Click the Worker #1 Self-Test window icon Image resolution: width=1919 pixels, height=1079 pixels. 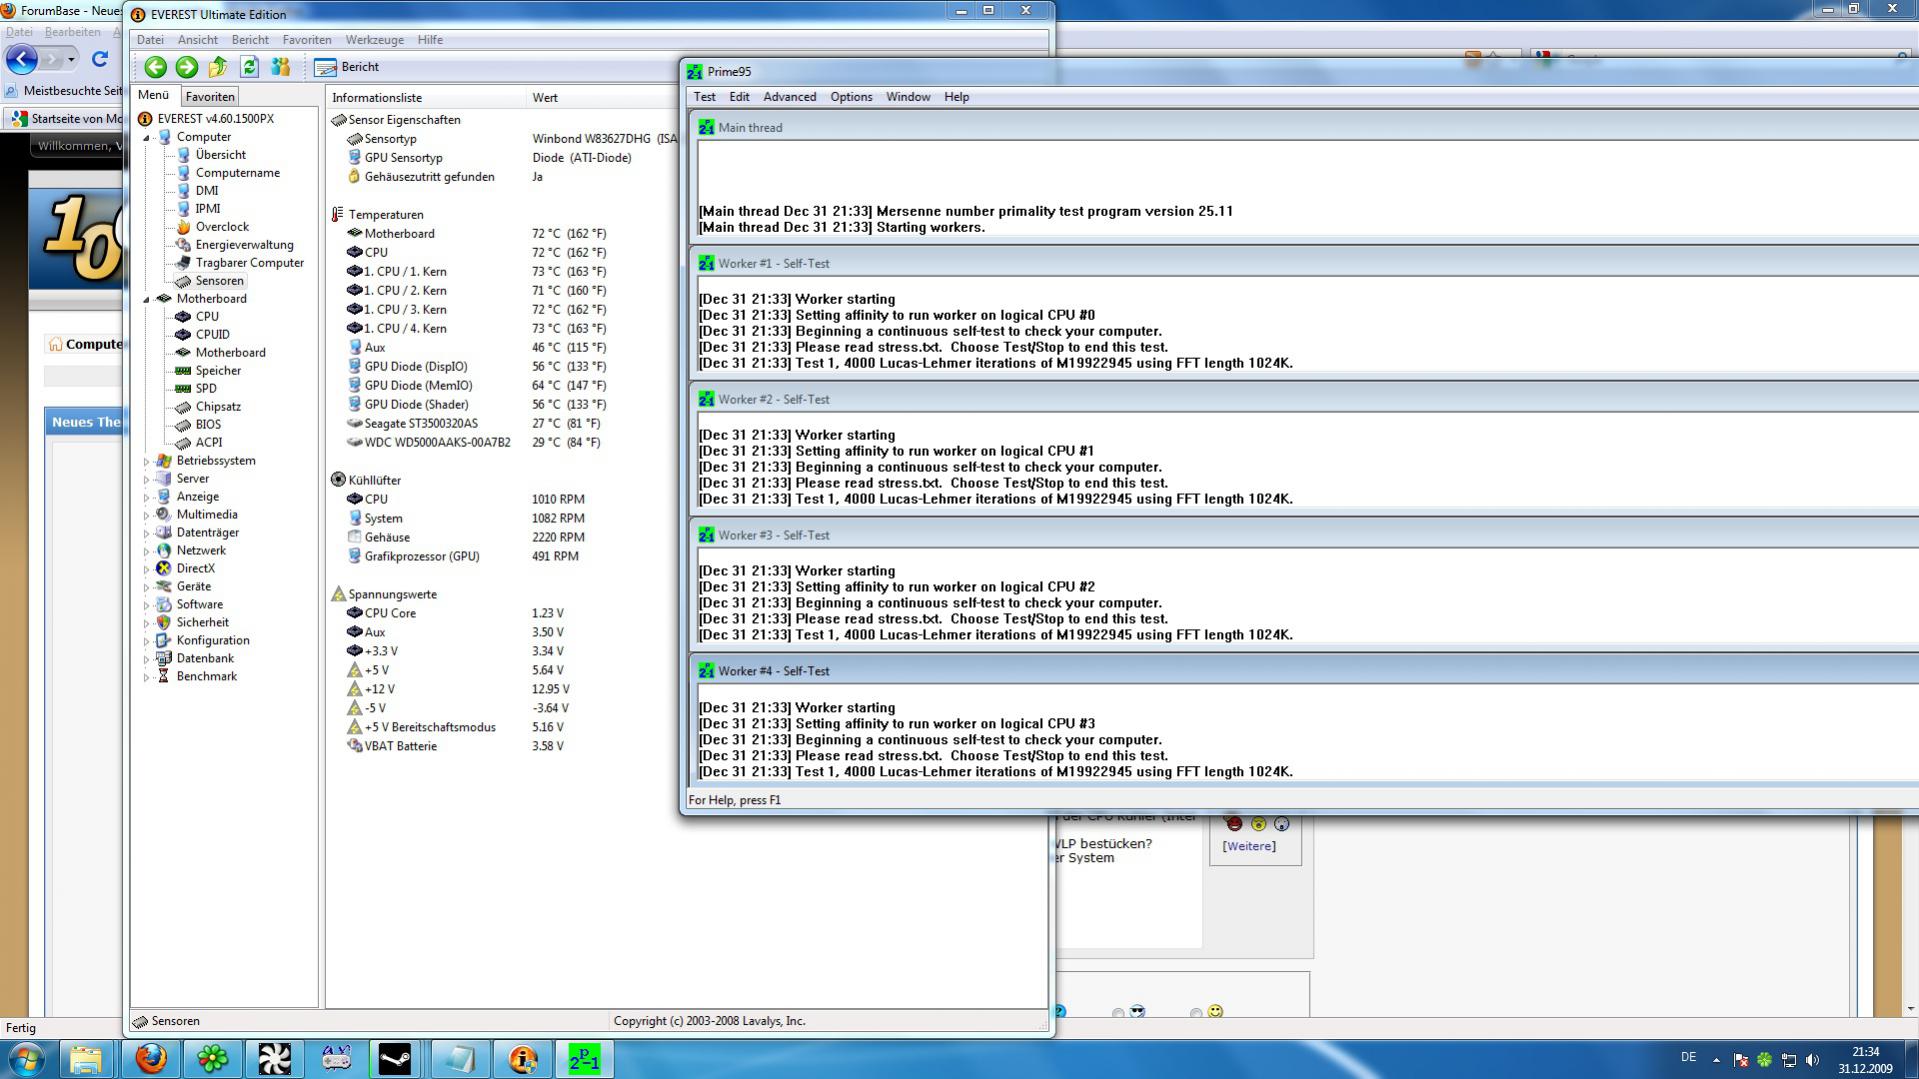click(706, 264)
